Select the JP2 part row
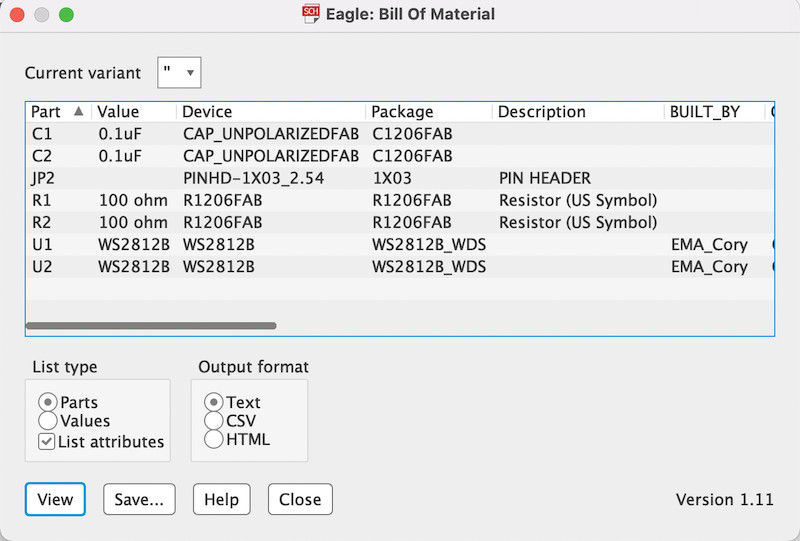 coord(400,178)
